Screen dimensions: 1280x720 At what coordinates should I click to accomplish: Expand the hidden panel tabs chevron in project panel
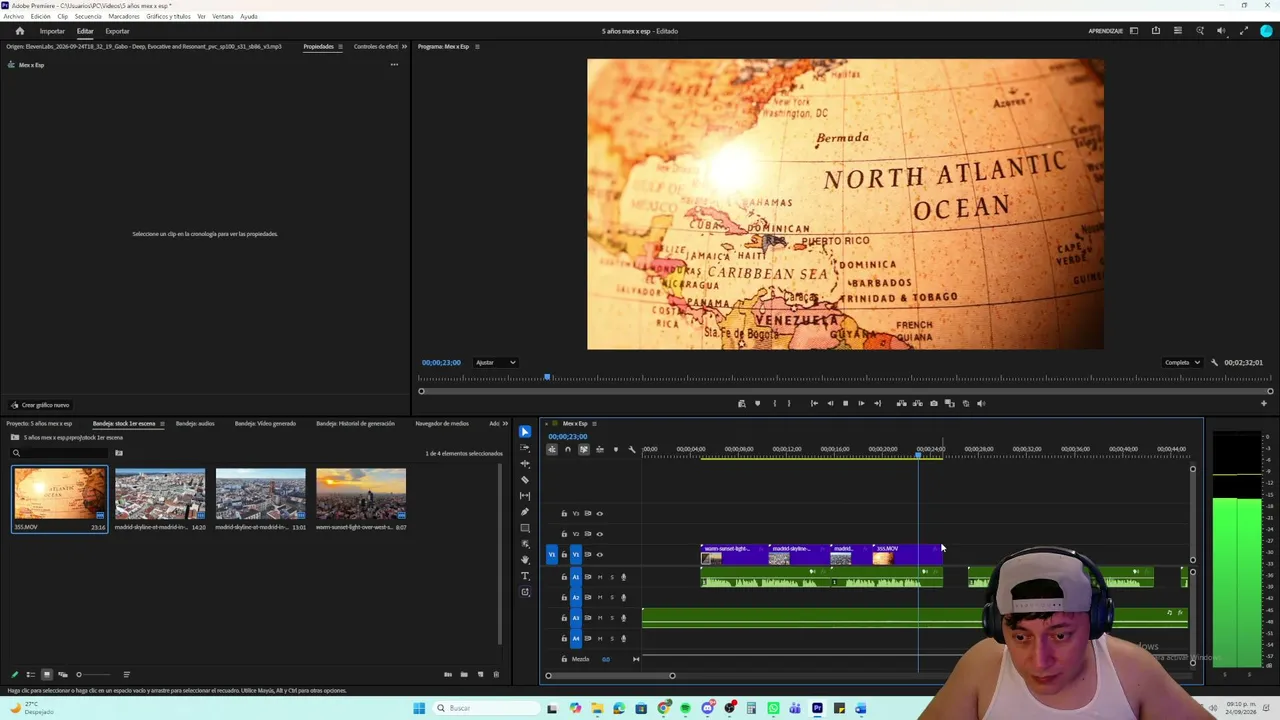tap(507, 423)
